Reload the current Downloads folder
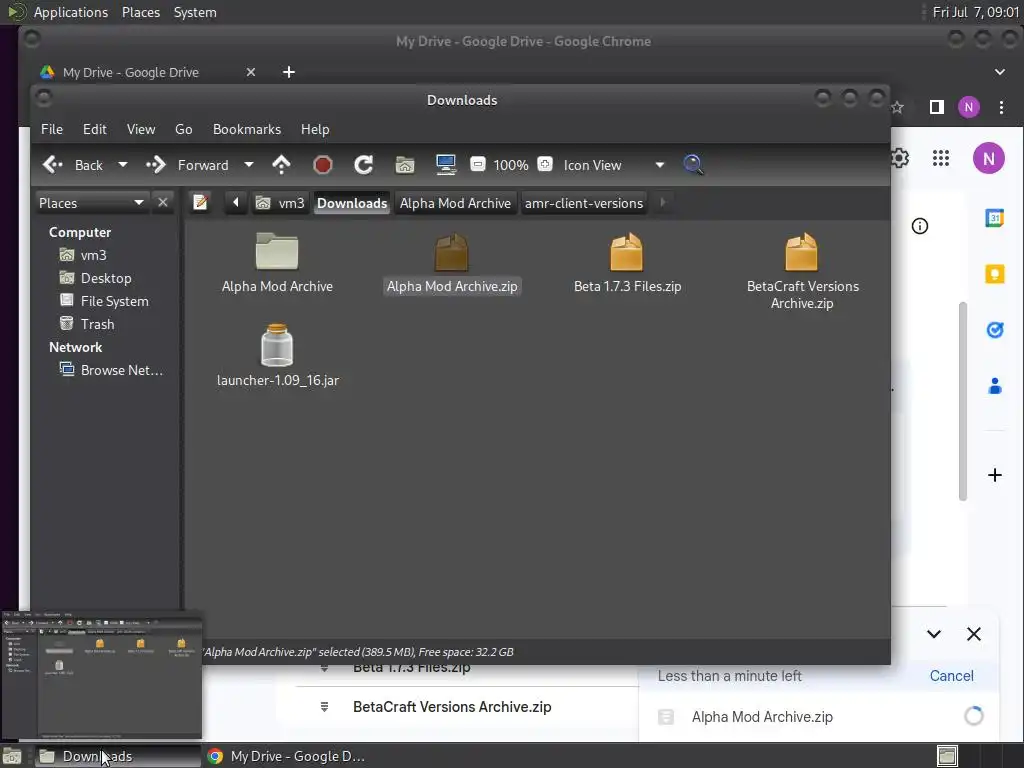1024x768 pixels. click(x=364, y=165)
